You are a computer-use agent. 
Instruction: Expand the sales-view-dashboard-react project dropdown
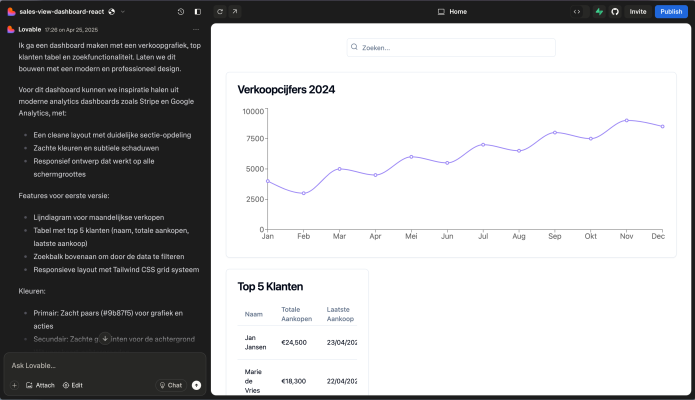pyautogui.click(x=123, y=12)
